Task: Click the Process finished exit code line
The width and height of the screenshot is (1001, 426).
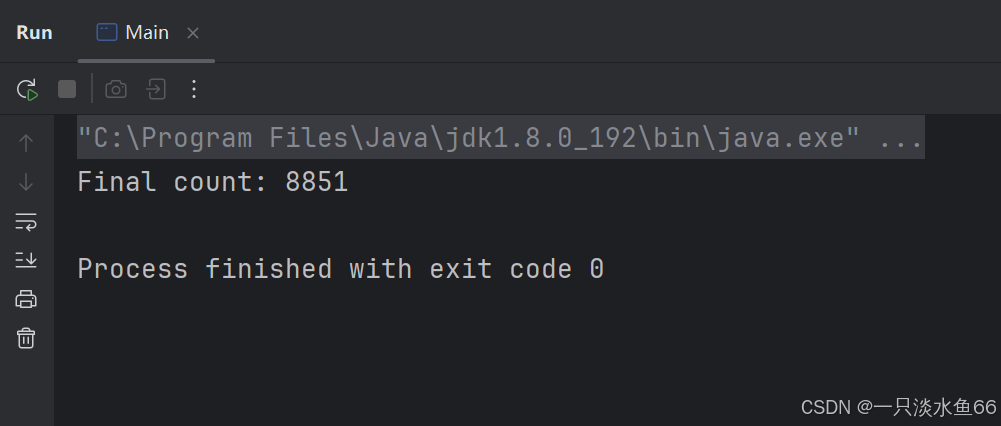Action: (x=340, y=269)
